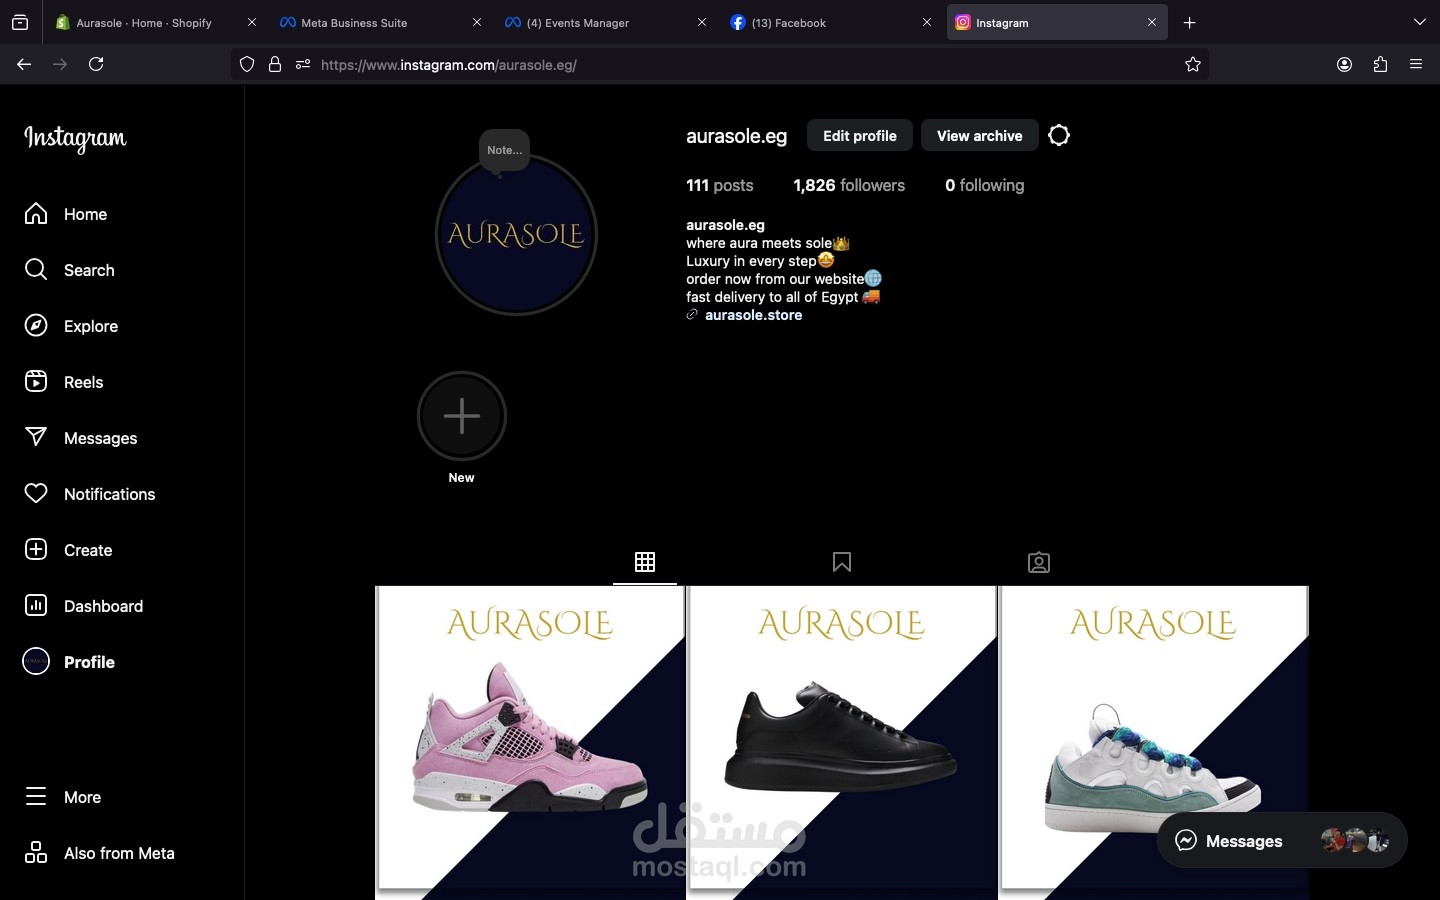Screen dimensions: 1440x900
Task: Click the site security padlock icon
Action: [x=275, y=65]
